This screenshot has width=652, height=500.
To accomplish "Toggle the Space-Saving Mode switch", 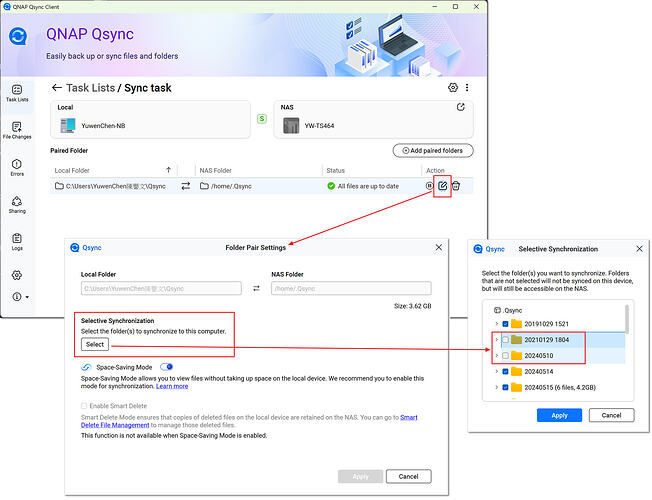I will click(x=166, y=367).
